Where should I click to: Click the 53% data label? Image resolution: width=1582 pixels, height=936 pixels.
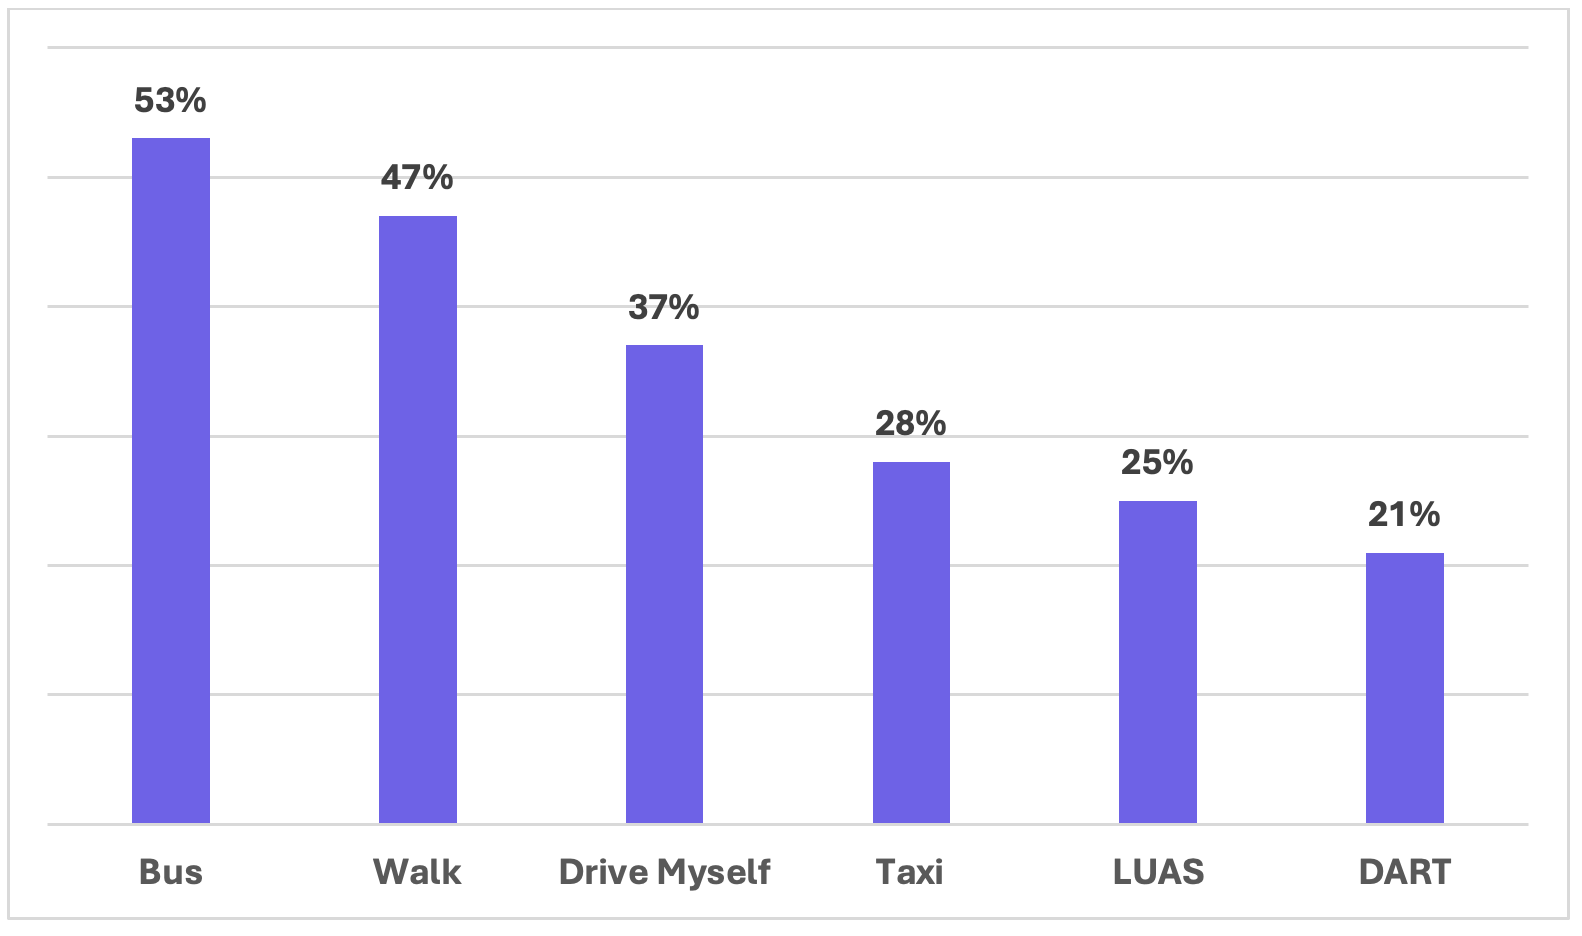click(x=171, y=101)
